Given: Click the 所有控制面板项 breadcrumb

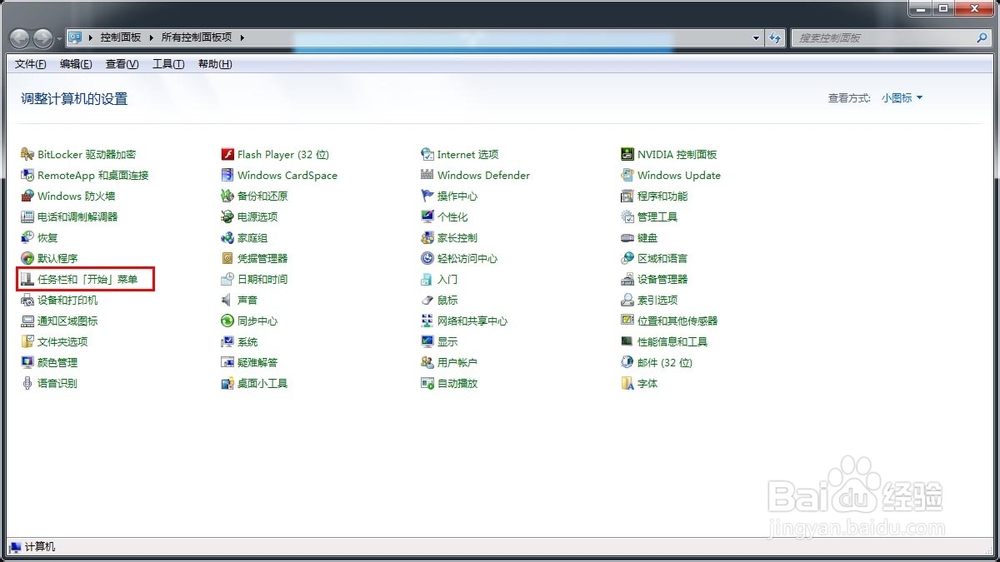Looking at the screenshot, I should pyautogui.click(x=196, y=37).
